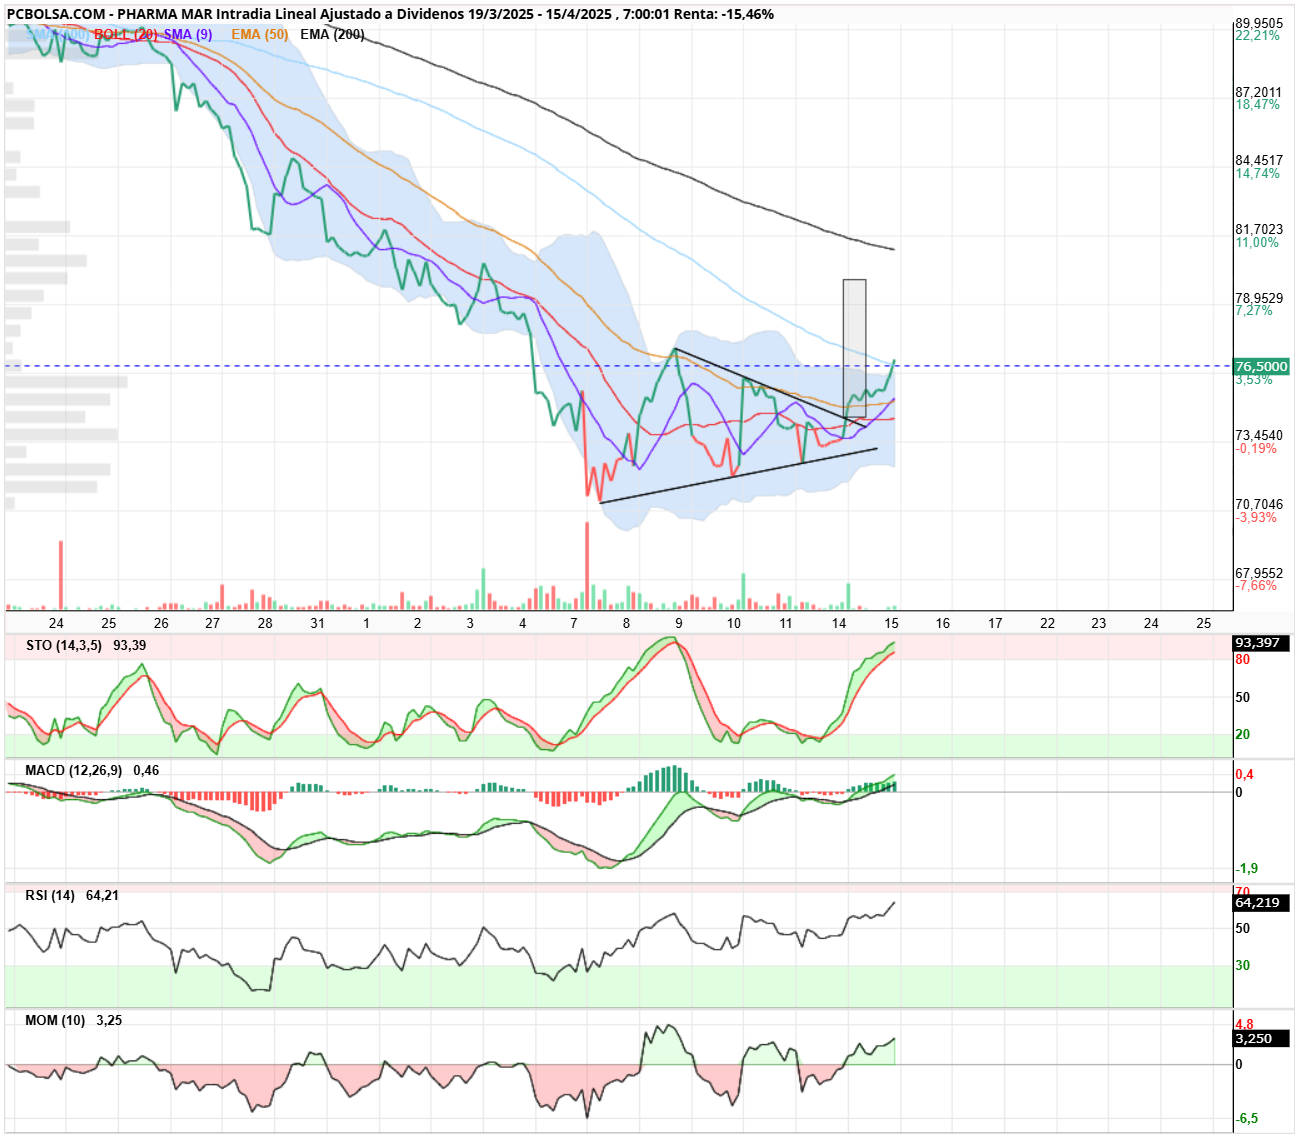This screenshot has width=1299, height=1138.
Task: Click the 50 level in the RSI panel
Action: click(x=1243, y=928)
